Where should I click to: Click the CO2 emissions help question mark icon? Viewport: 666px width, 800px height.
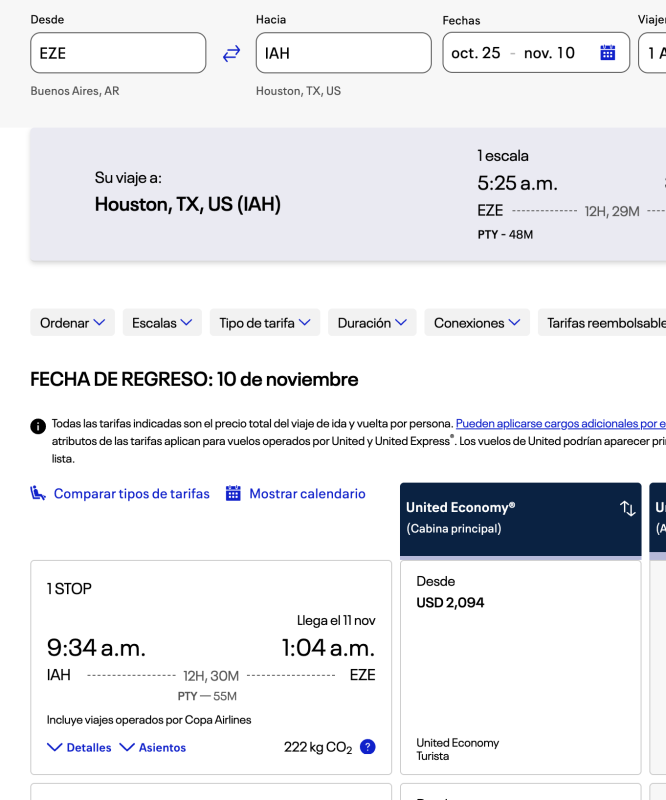(367, 747)
